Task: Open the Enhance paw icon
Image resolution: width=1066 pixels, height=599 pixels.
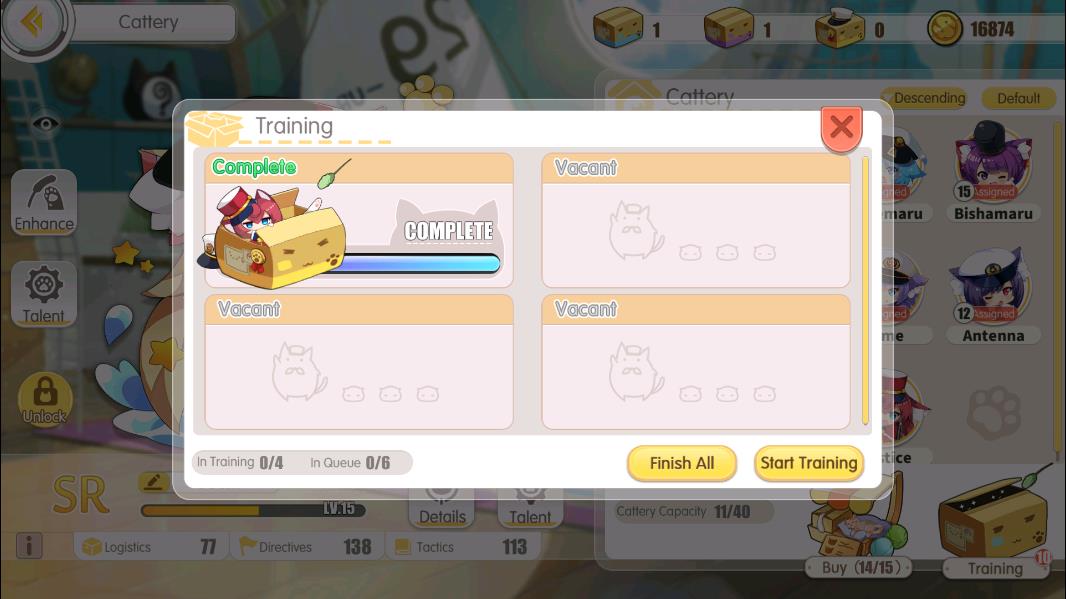Action: tap(44, 202)
